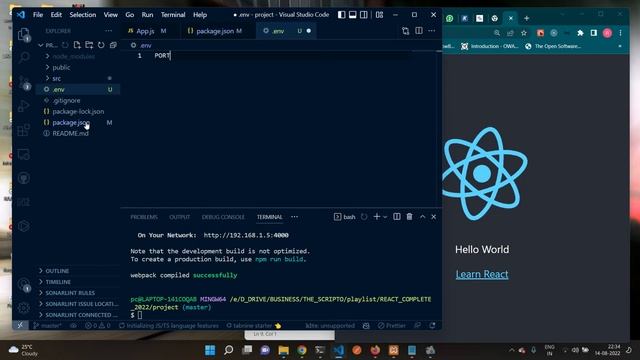Screen dimensions: 640x360
Task: Open the Selection menu
Action: coord(82,15)
